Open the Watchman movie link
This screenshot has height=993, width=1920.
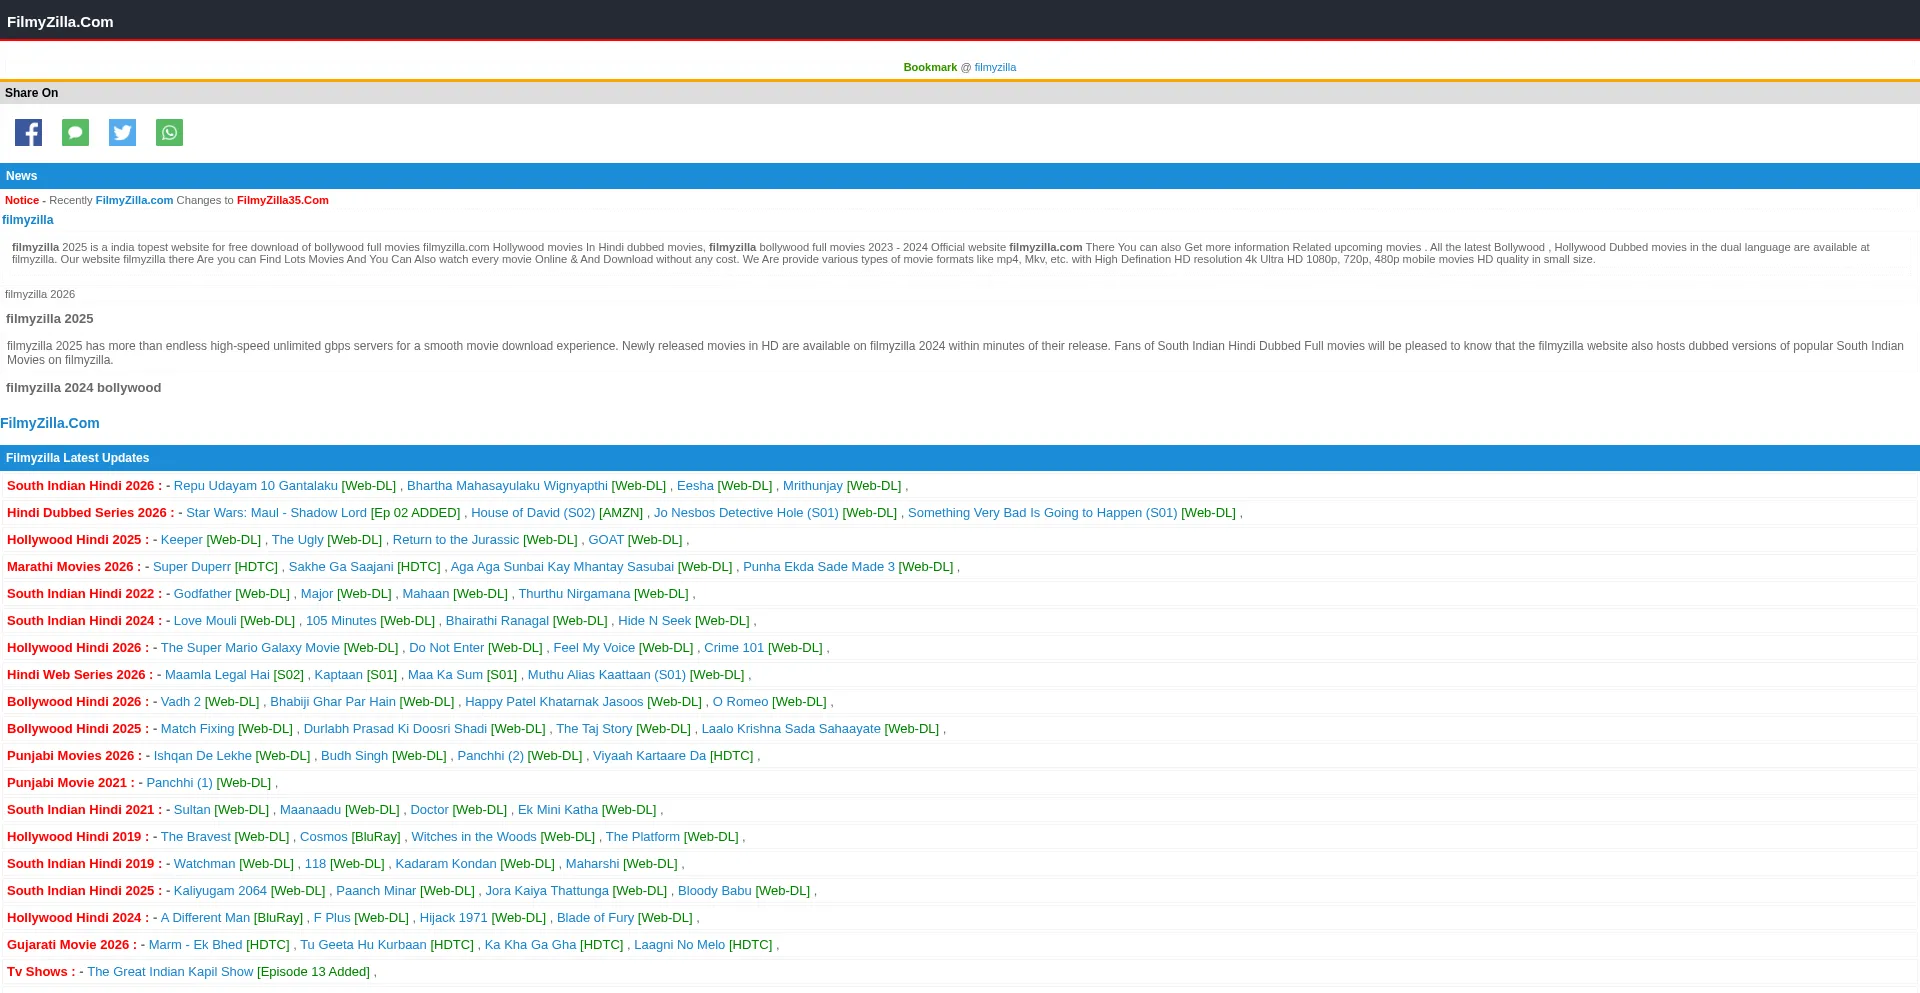205,864
